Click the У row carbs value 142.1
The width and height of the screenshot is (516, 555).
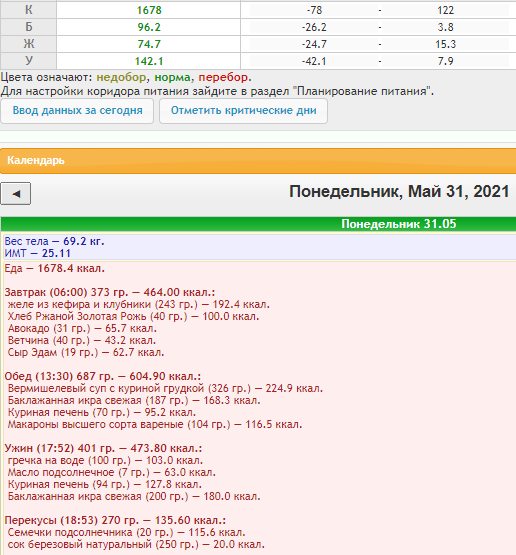point(149,61)
